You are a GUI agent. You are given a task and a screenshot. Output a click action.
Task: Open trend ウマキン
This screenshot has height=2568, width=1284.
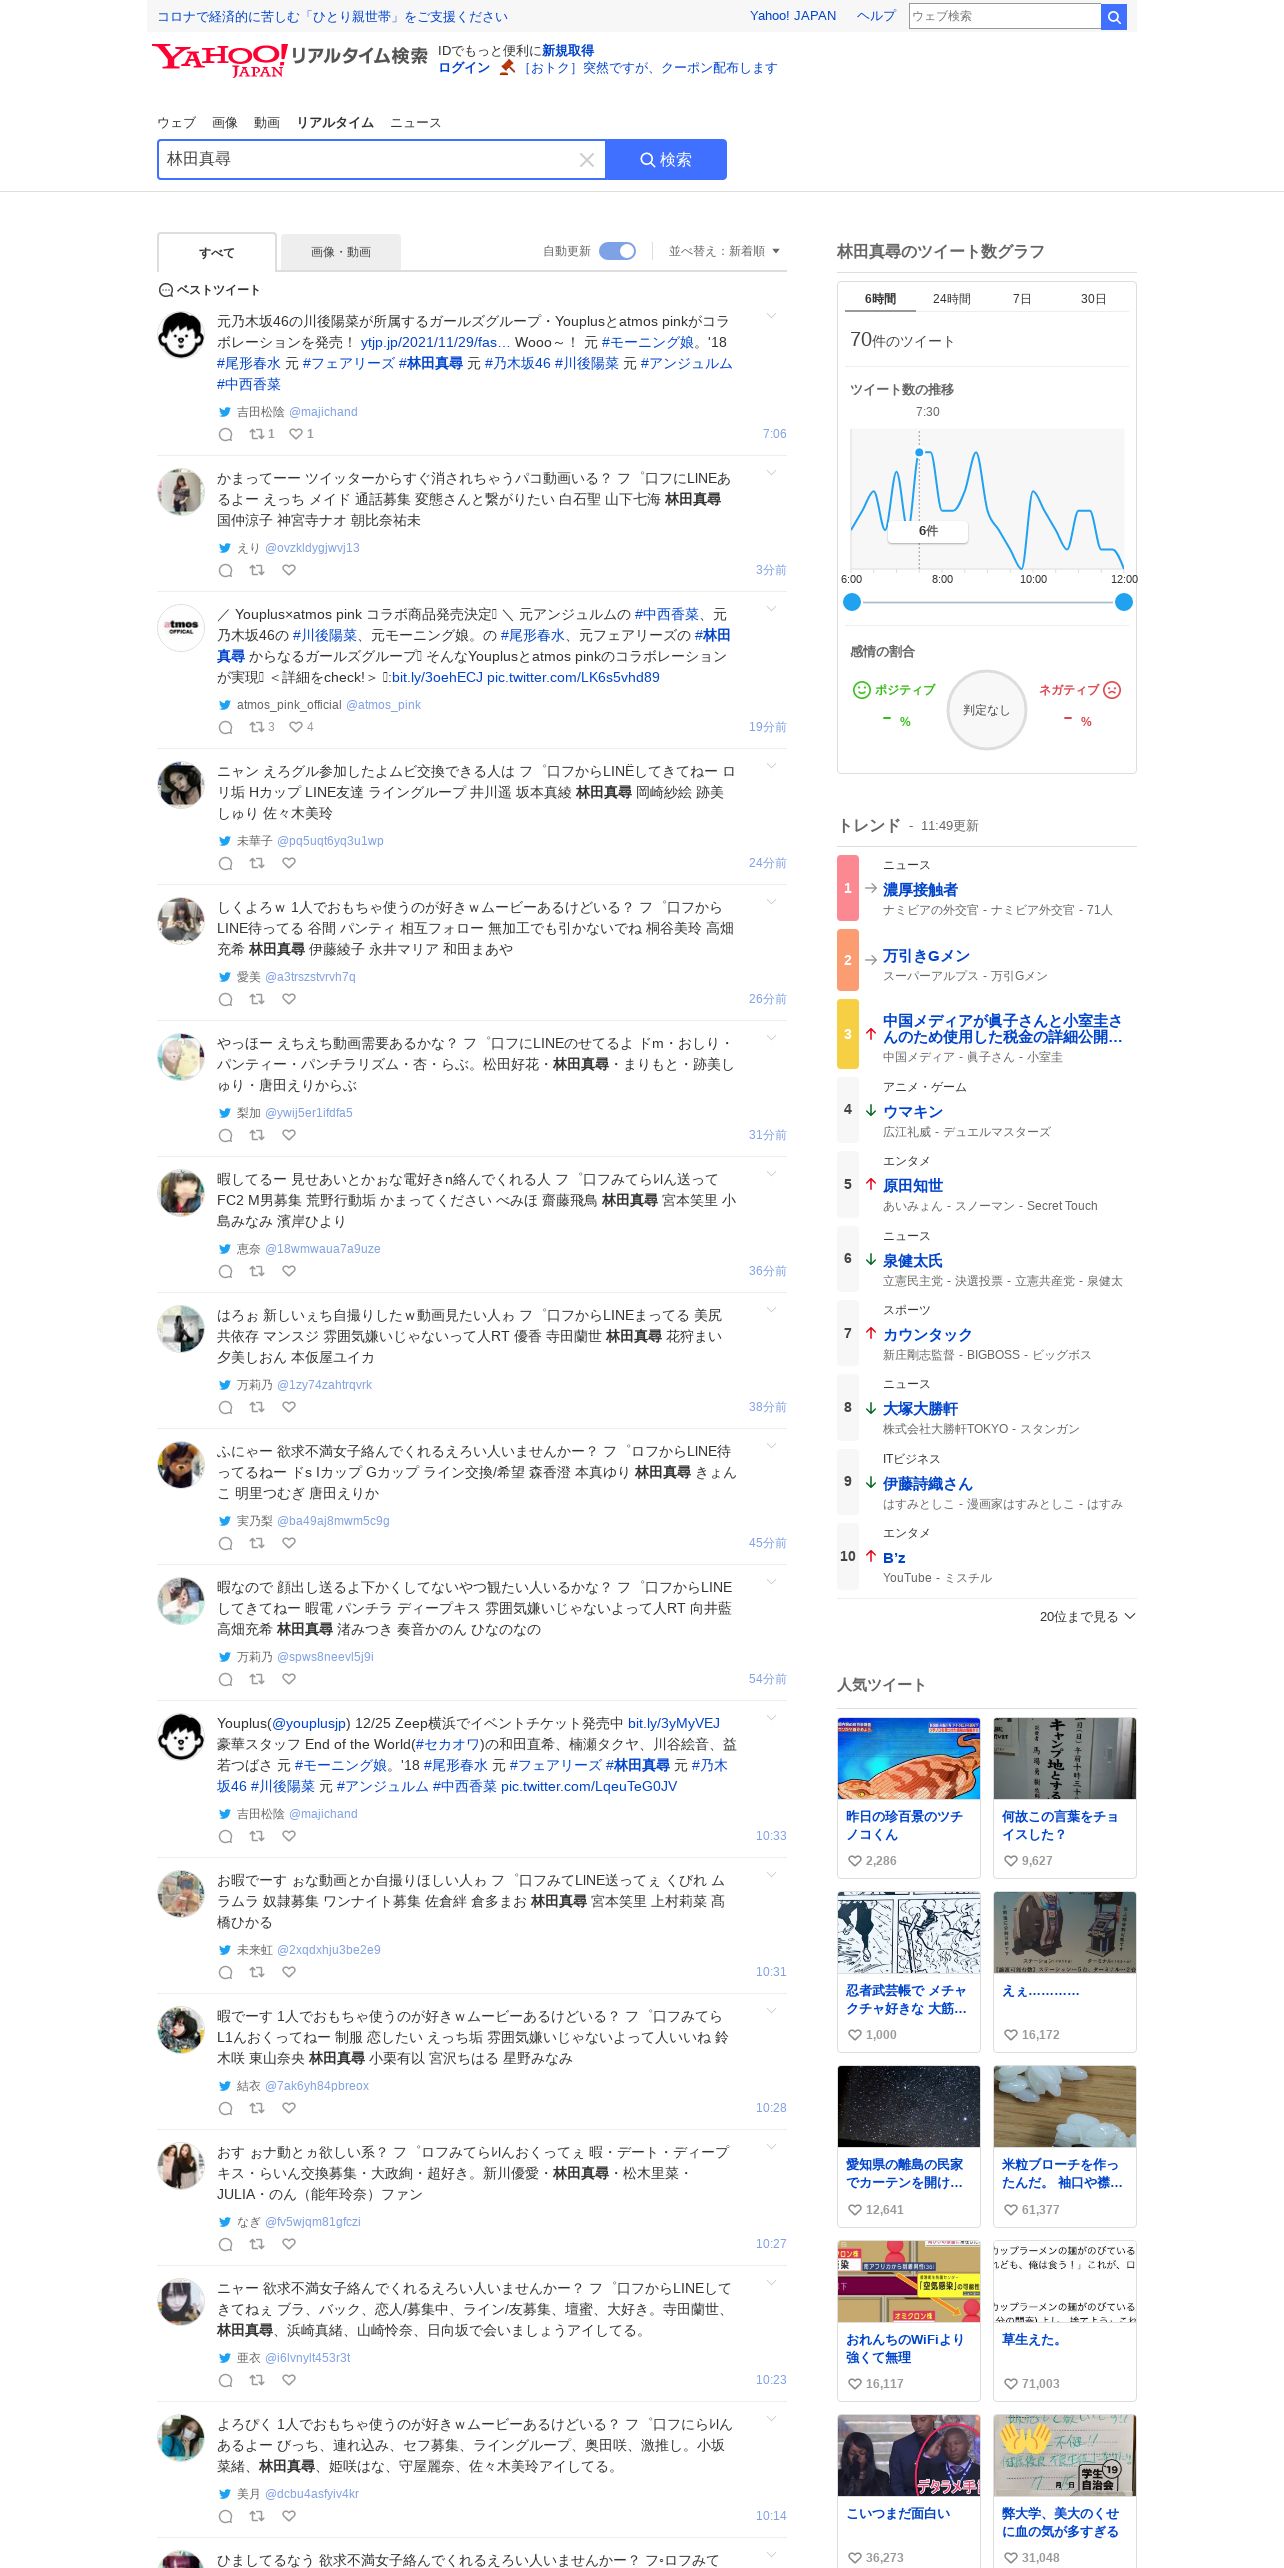[913, 1112]
